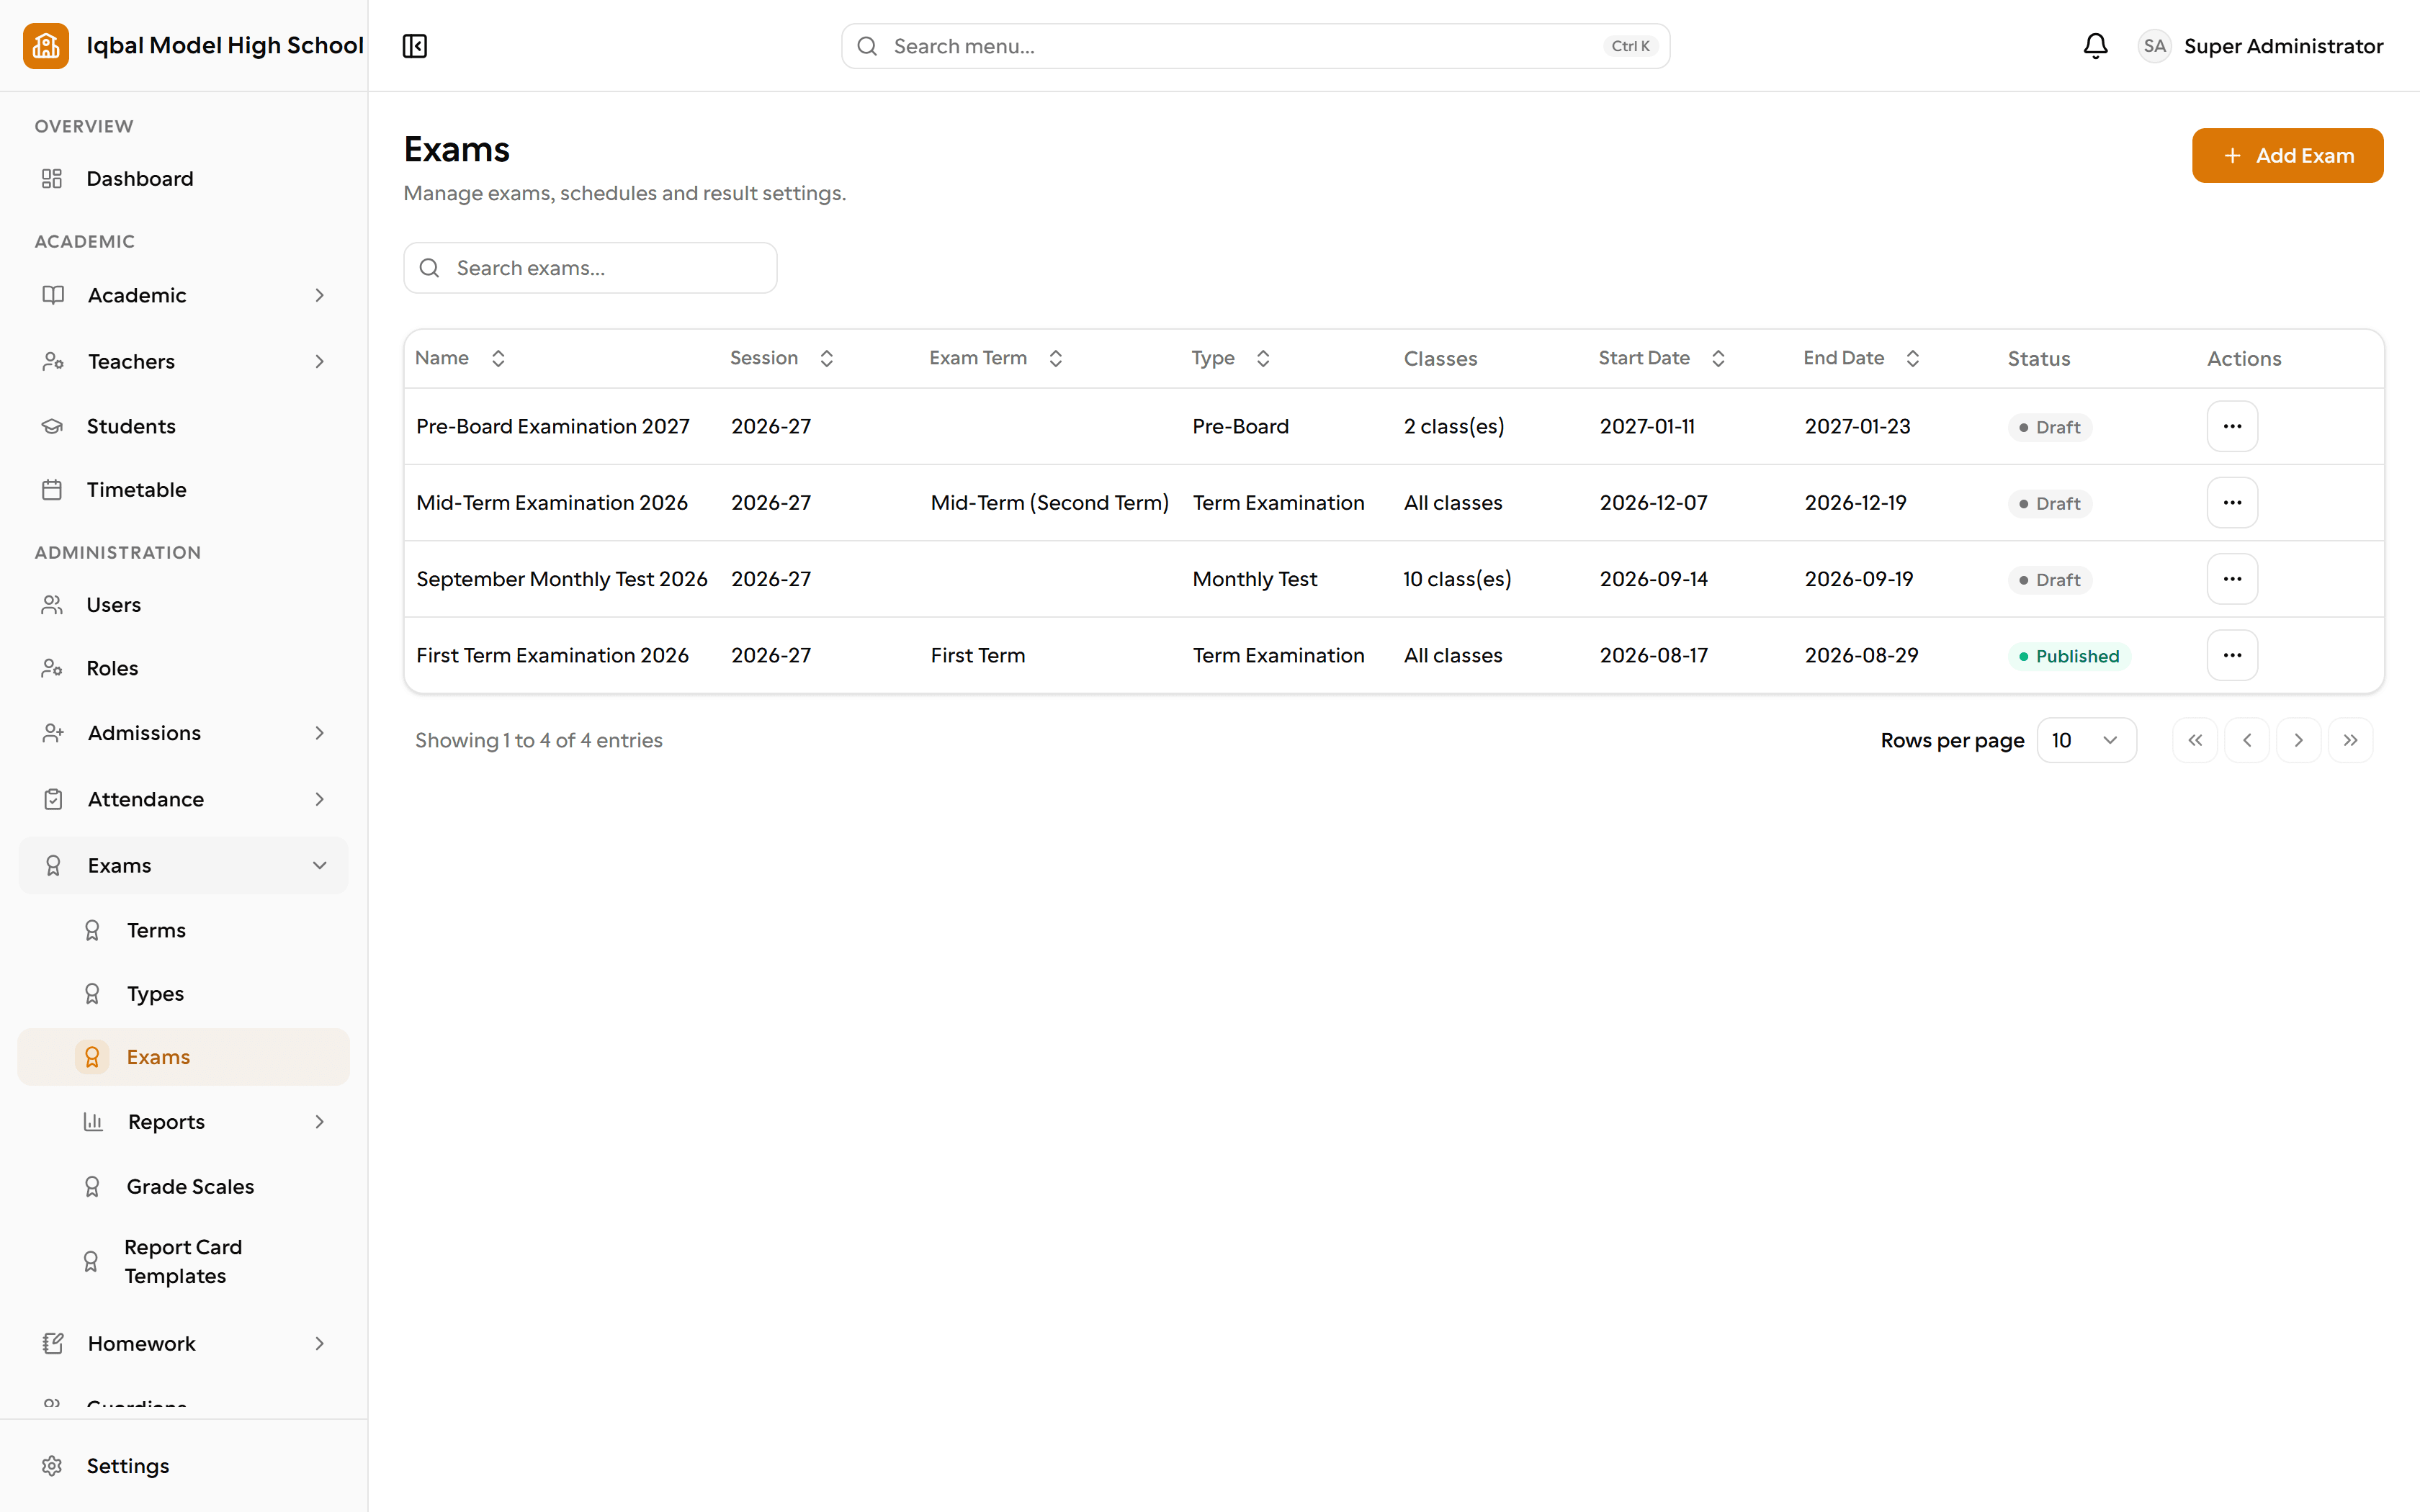This screenshot has height=1512, width=2420.
Task: Open Grade Scales page
Action: [184, 1187]
